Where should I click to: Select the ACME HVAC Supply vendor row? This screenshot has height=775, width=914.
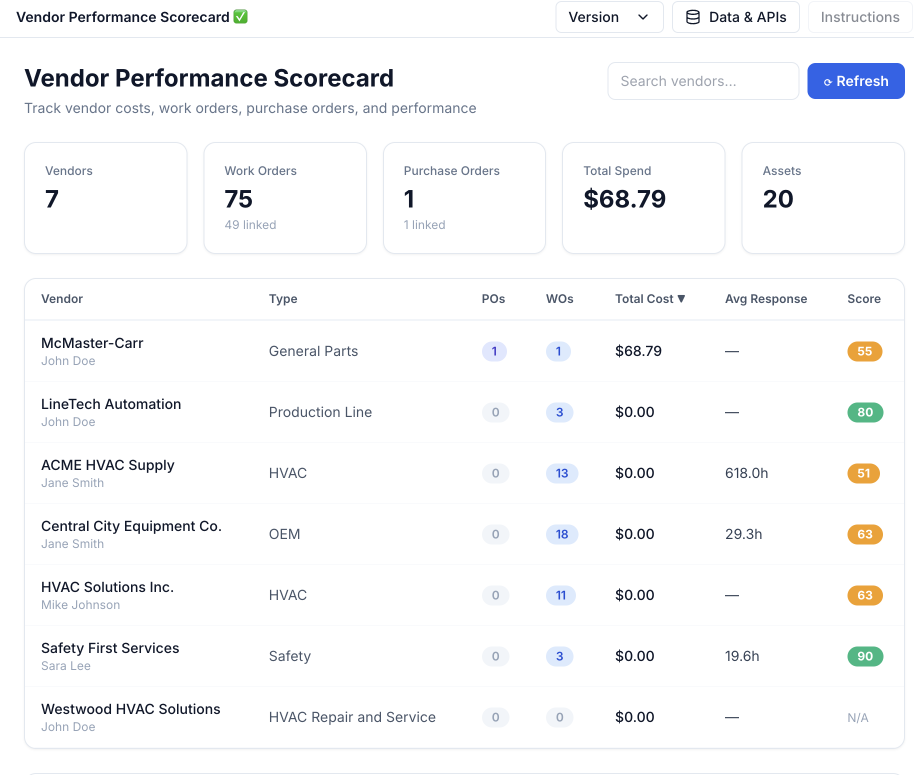[108, 465]
